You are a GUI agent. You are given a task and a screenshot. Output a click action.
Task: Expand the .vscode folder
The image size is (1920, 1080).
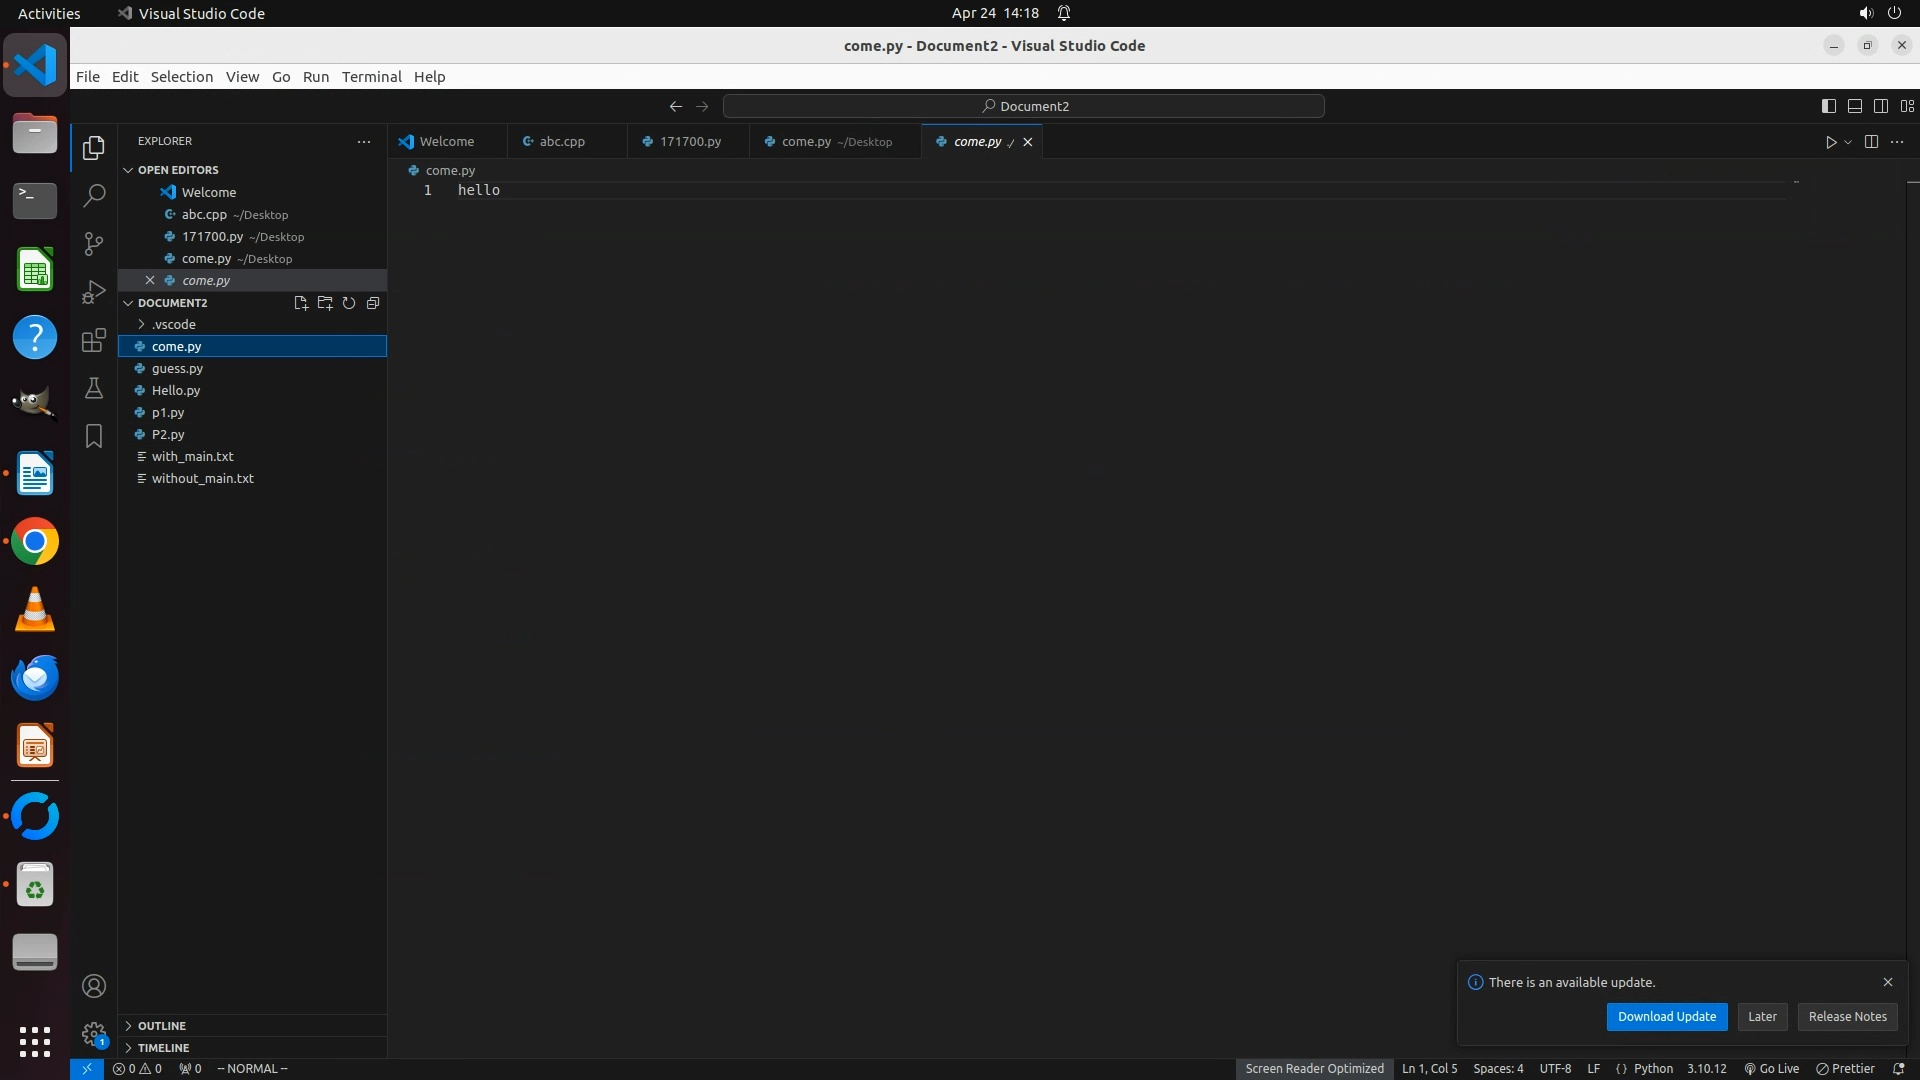174,325
